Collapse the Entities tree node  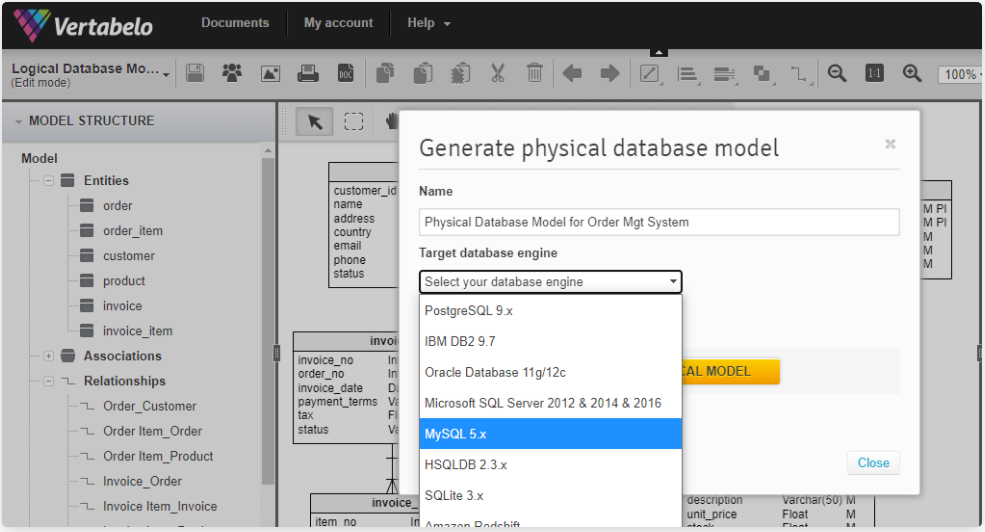(x=48, y=181)
